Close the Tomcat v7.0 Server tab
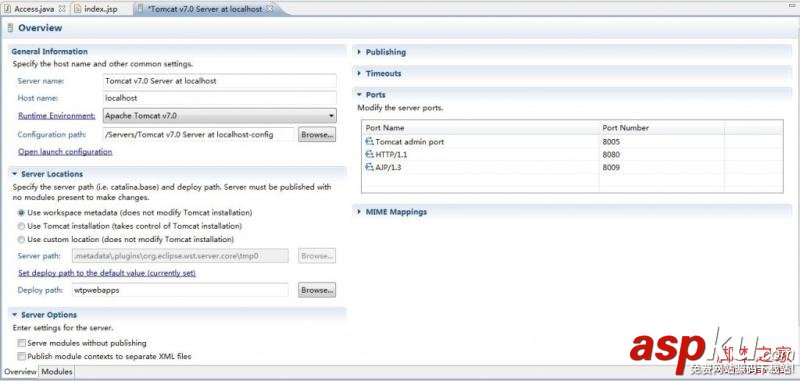Viewport: 800px width, 381px height. coord(269,9)
